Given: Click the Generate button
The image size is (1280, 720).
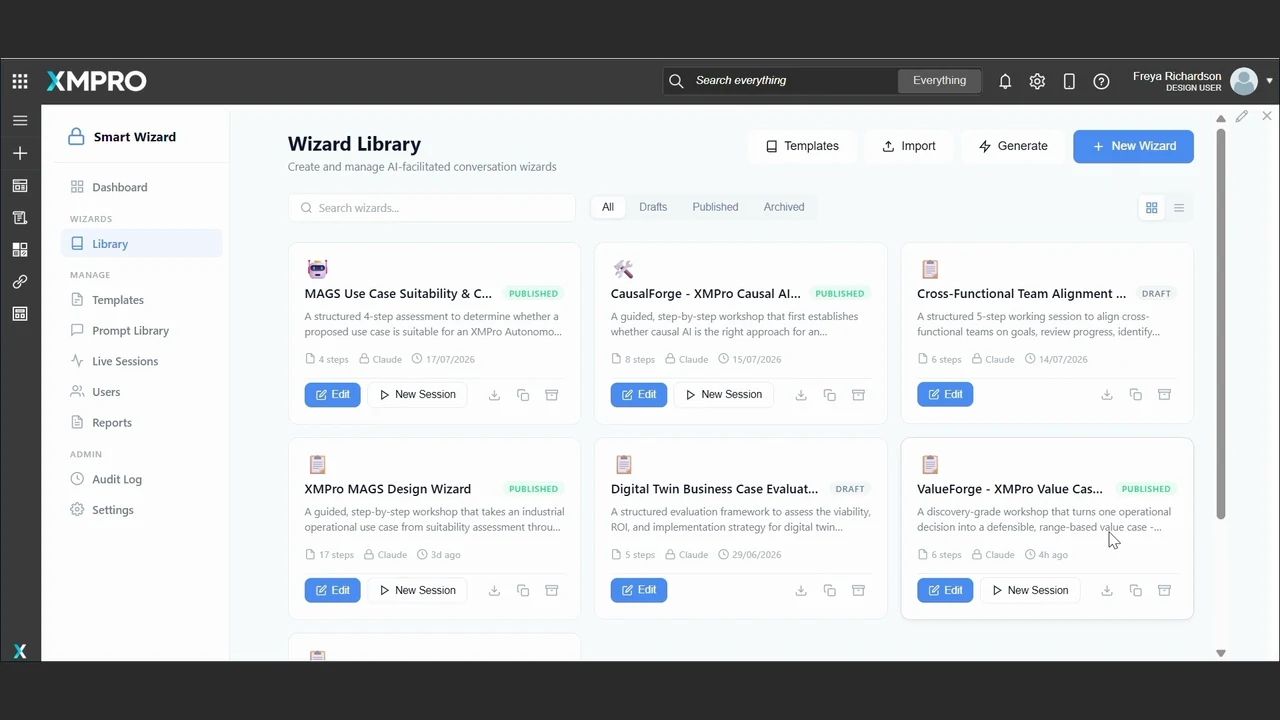Looking at the screenshot, I should pos(1013,146).
